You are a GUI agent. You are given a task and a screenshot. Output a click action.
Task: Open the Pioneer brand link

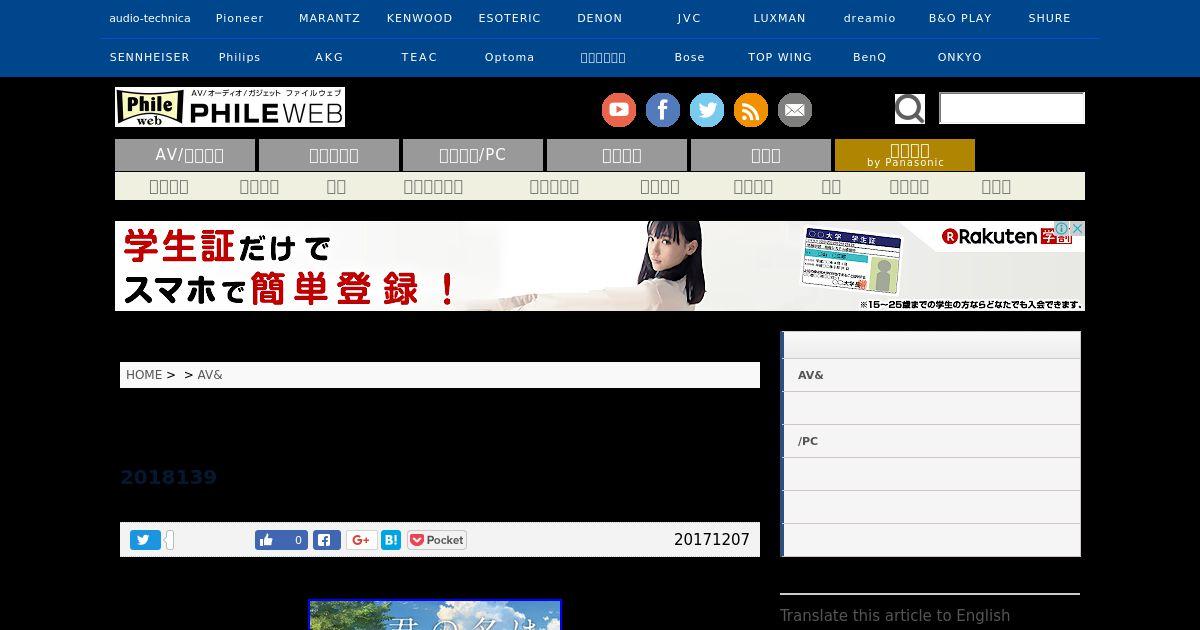click(x=240, y=18)
